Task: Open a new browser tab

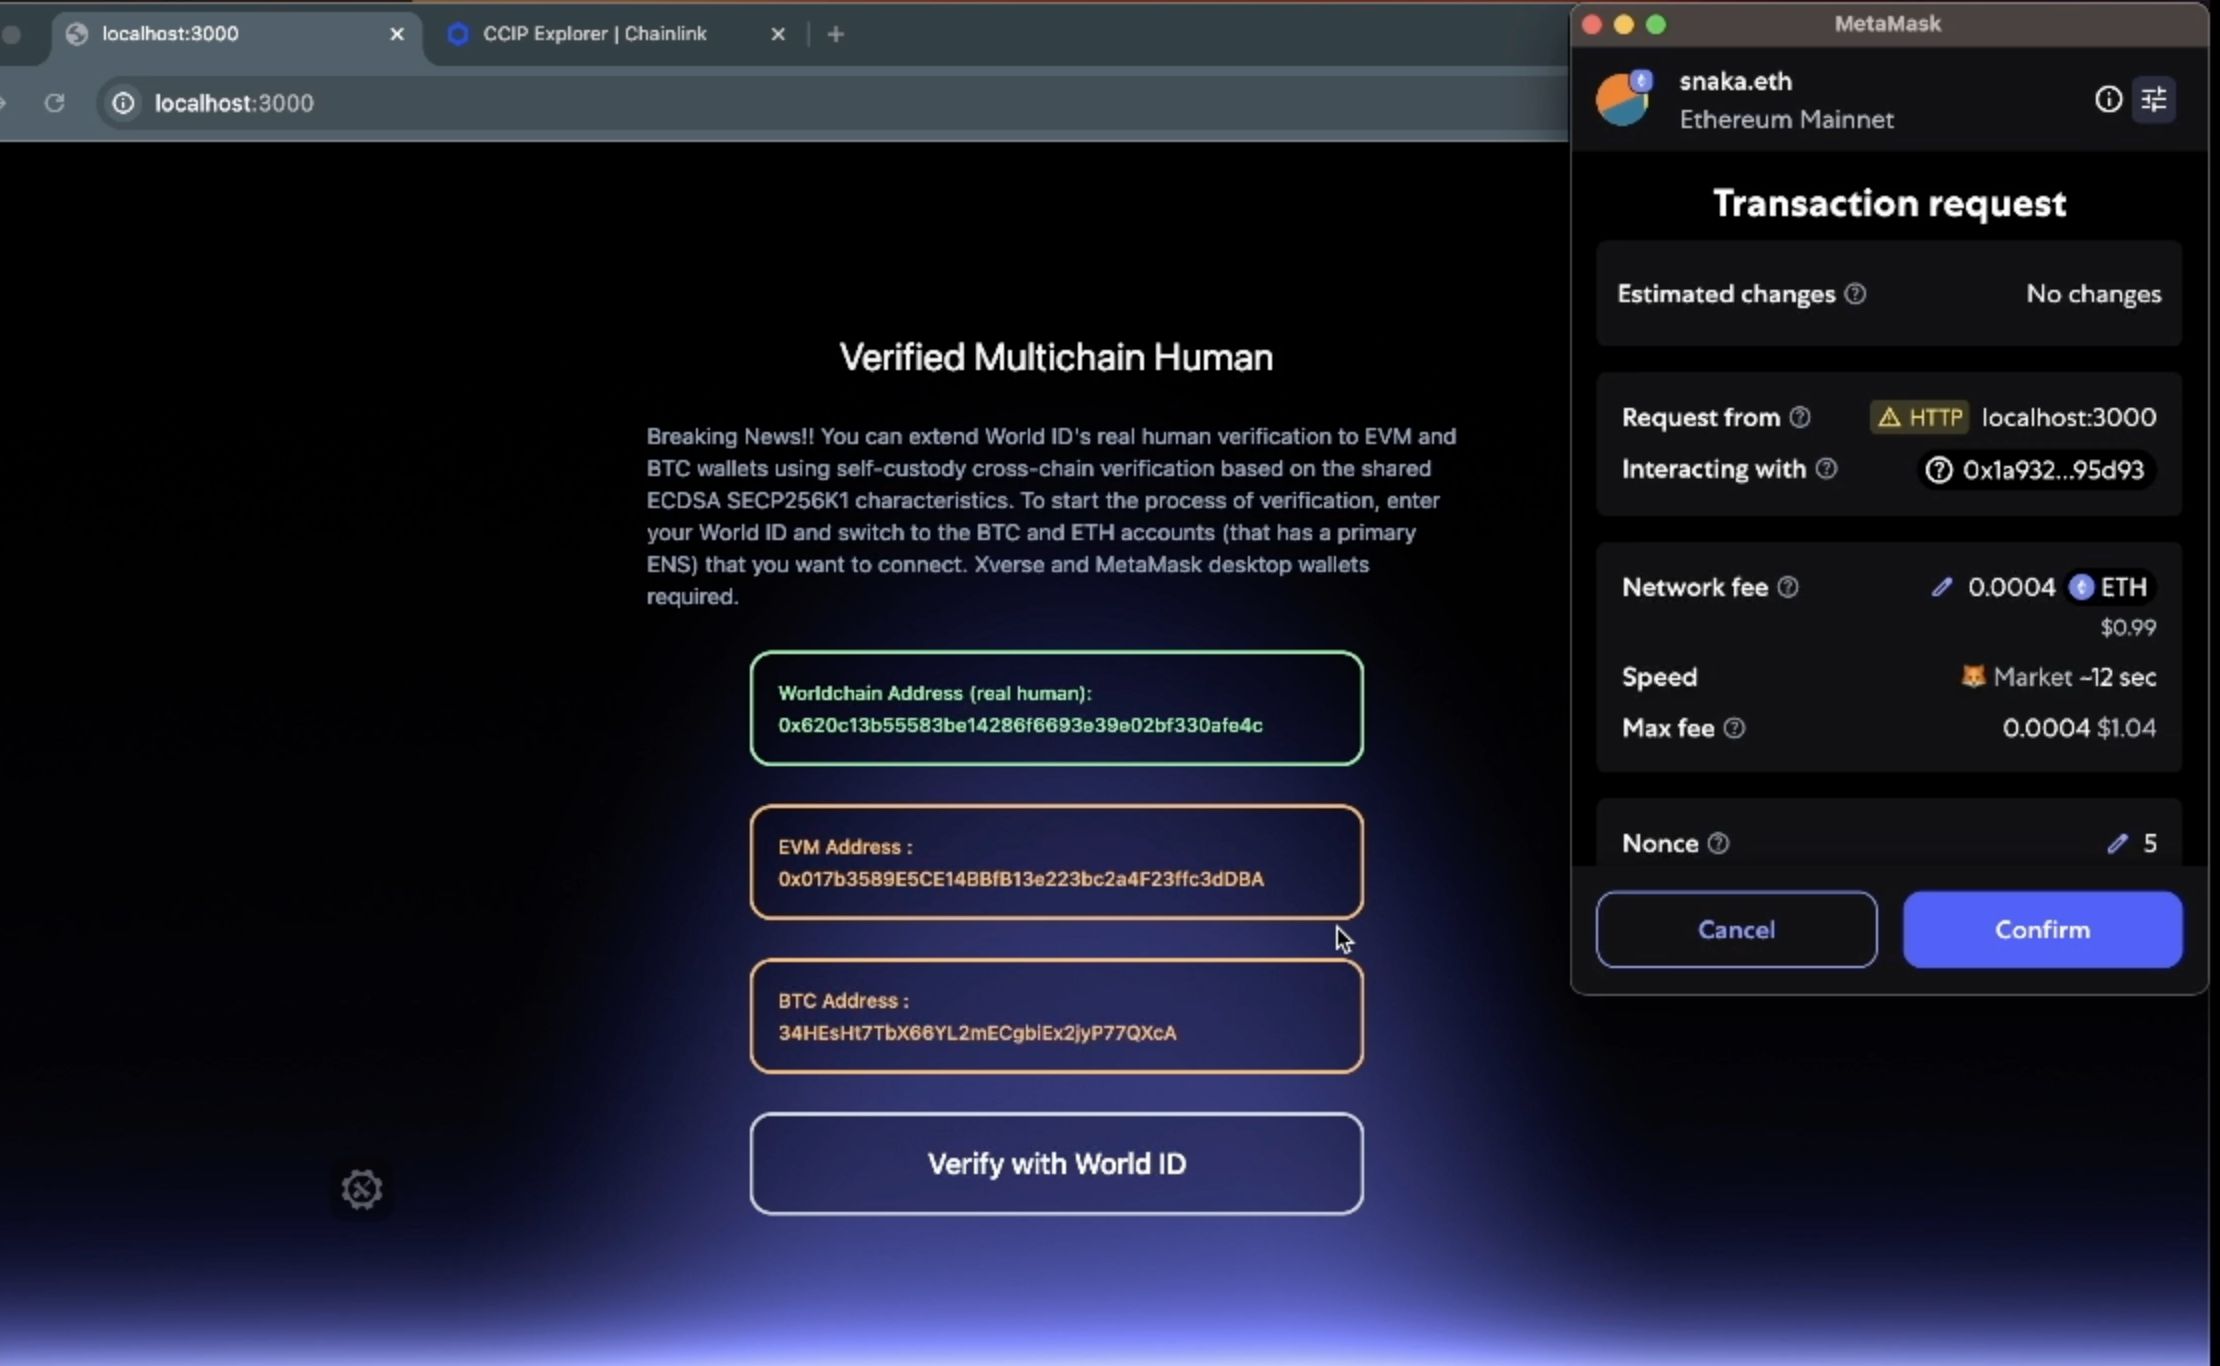Action: (836, 34)
